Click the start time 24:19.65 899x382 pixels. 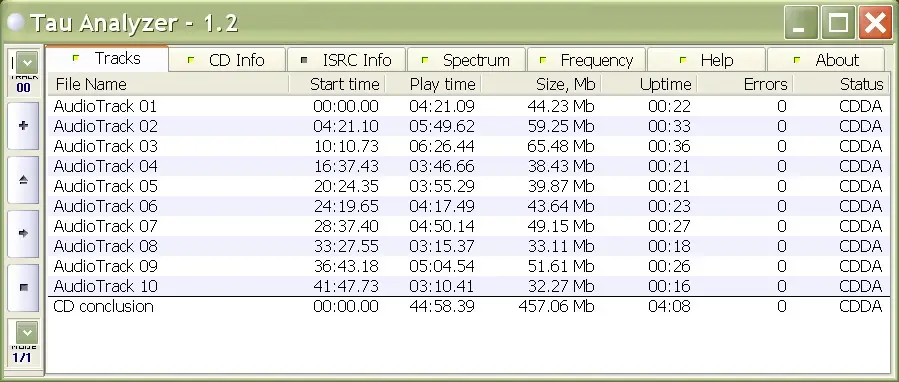click(x=346, y=206)
